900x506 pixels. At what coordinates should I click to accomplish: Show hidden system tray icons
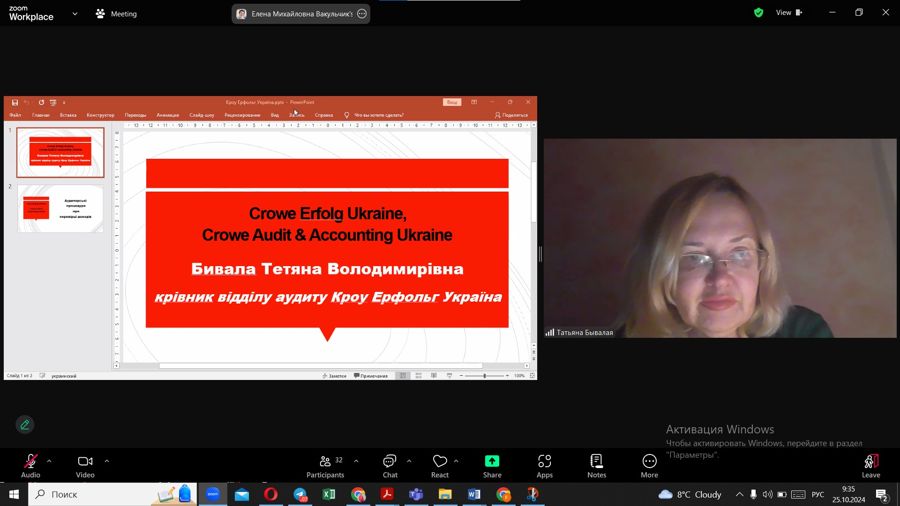739,494
